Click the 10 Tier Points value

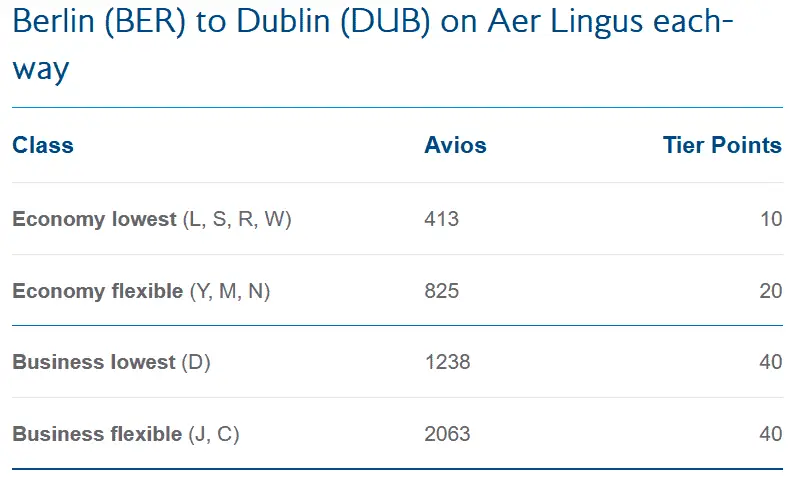tap(770, 219)
